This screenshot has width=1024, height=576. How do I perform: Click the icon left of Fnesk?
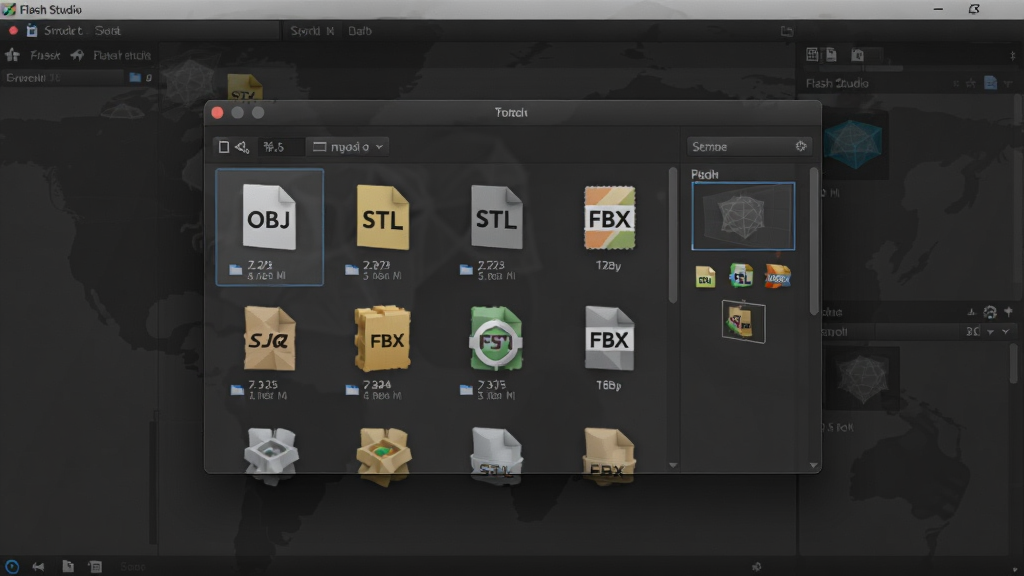point(12,55)
